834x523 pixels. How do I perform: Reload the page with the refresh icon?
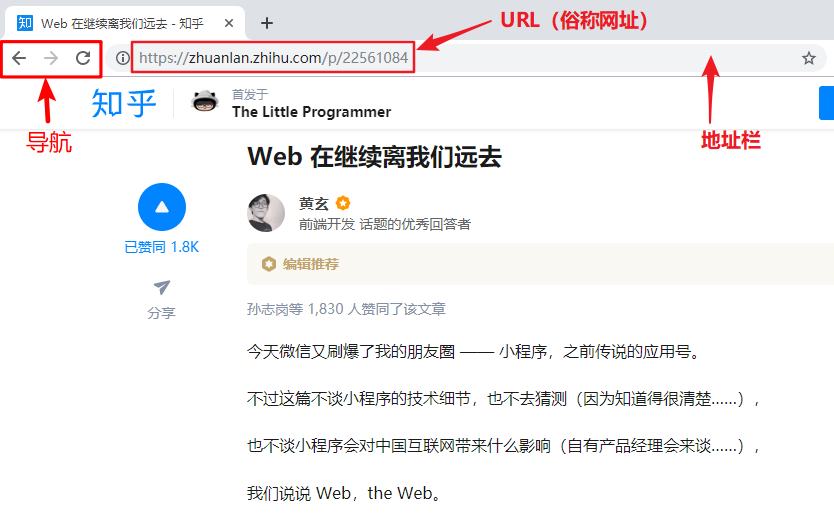click(x=83, y=58)
